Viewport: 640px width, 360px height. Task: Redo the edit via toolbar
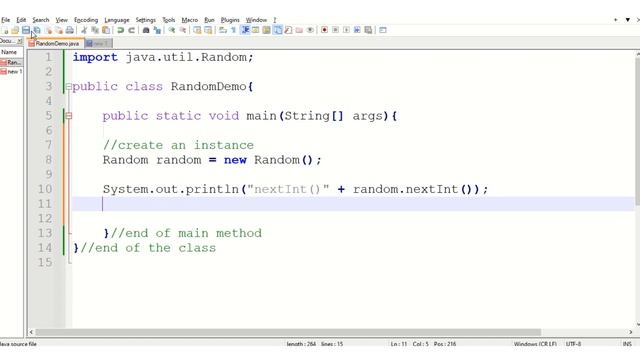tap(131, 30)
